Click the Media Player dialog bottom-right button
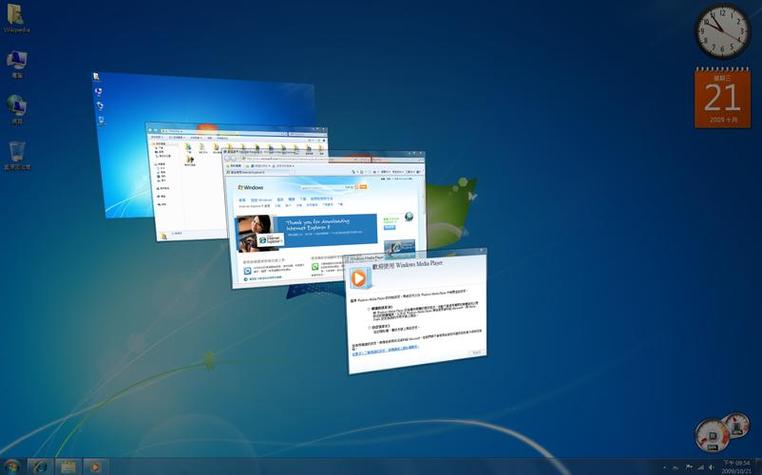 (x=476, y=352)
